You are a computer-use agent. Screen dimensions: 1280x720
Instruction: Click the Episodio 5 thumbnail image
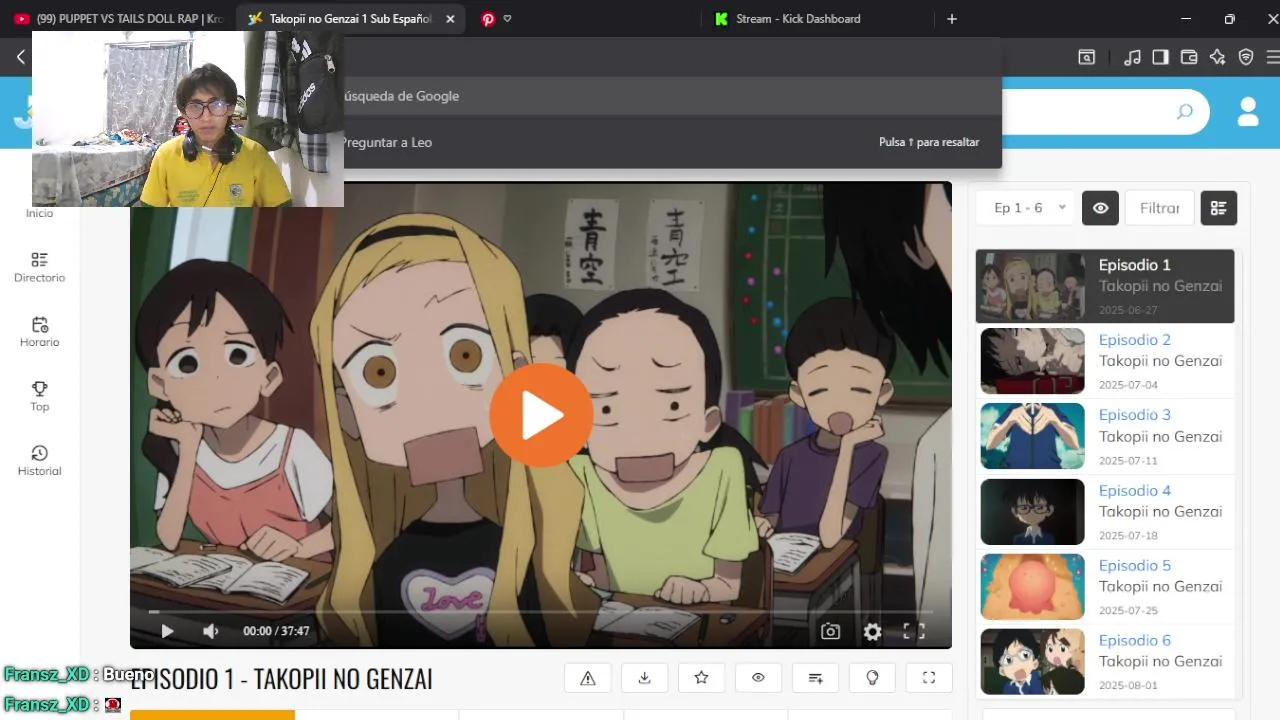coord(1032,586)
